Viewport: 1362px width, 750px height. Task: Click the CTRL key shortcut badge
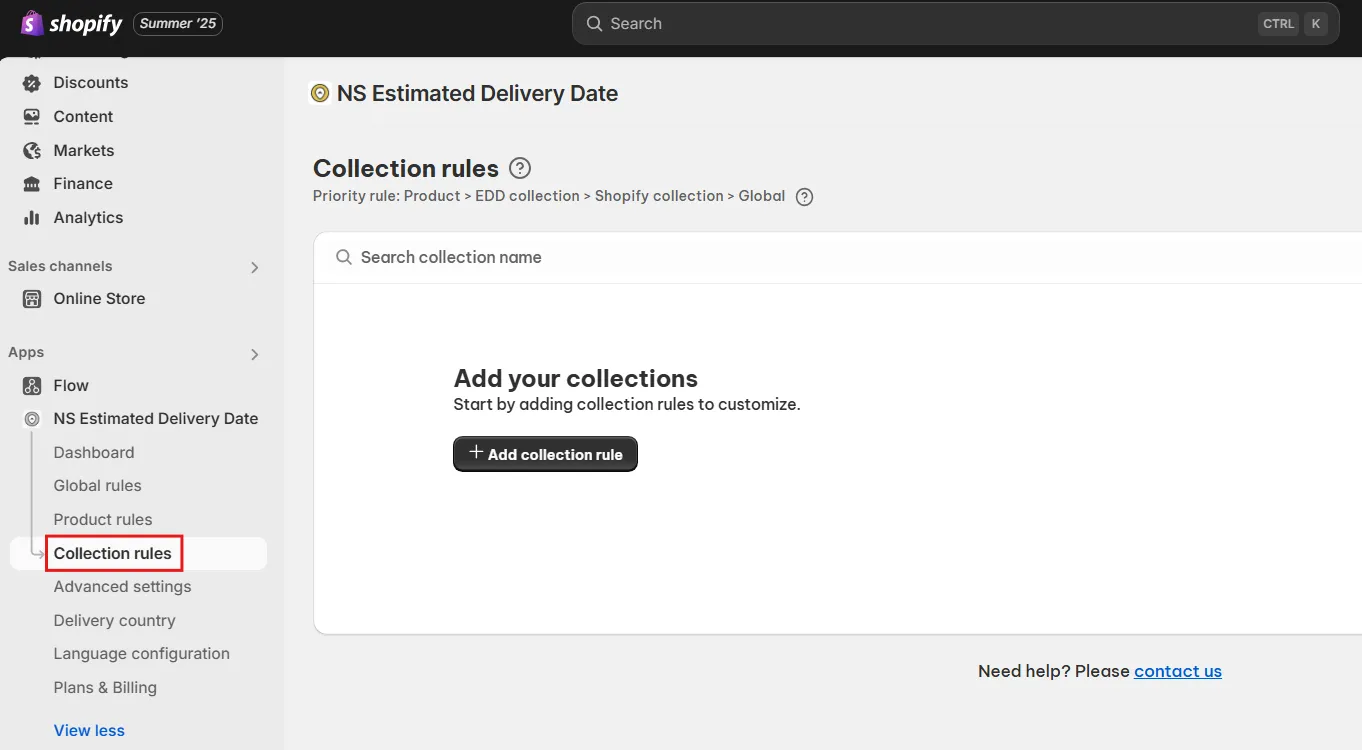click(x=1279, y=24)
